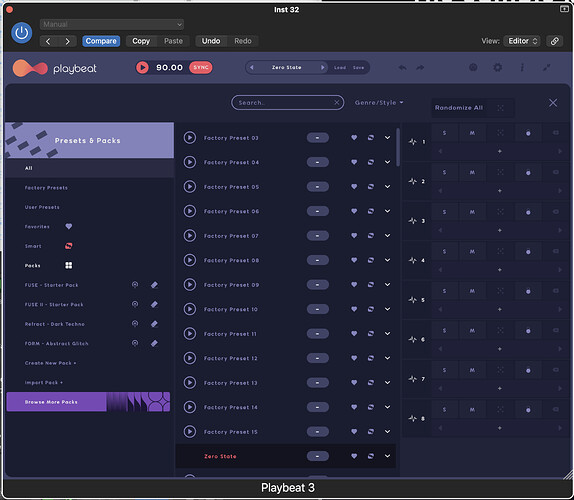Click the Undo button in plugin header

click(x=211, y=41)
